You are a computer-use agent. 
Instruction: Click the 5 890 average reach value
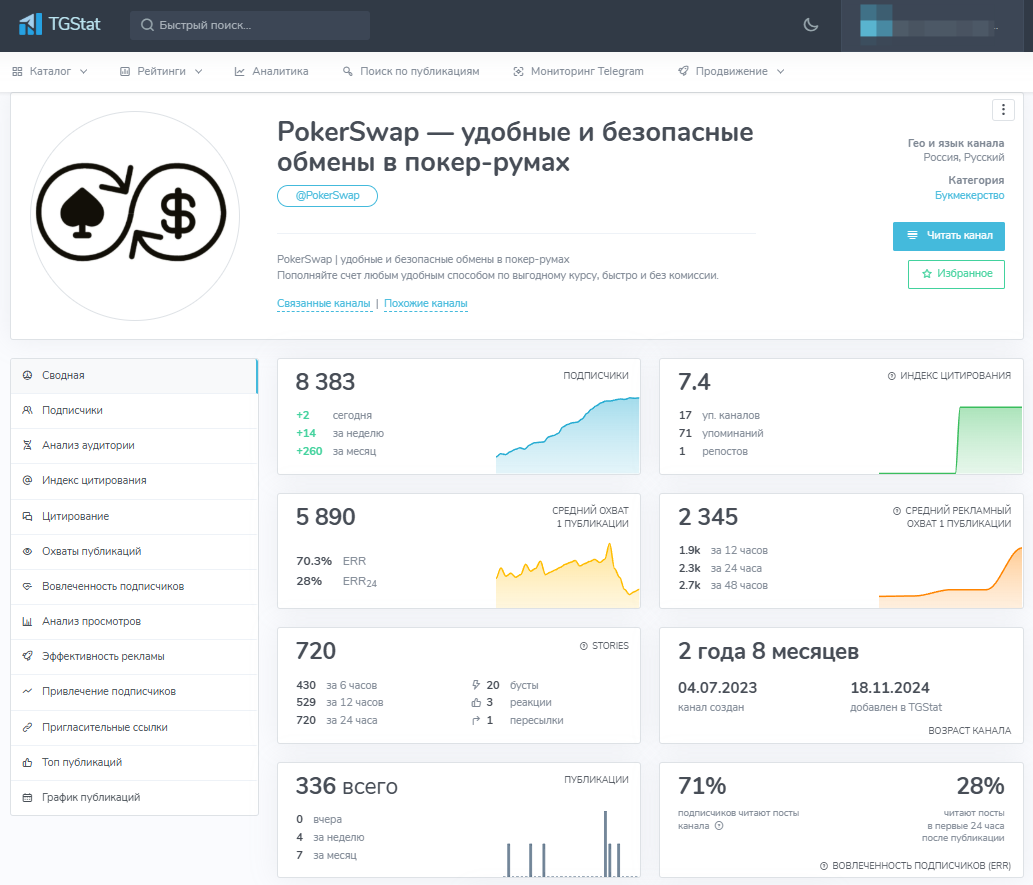click(325, 517)
